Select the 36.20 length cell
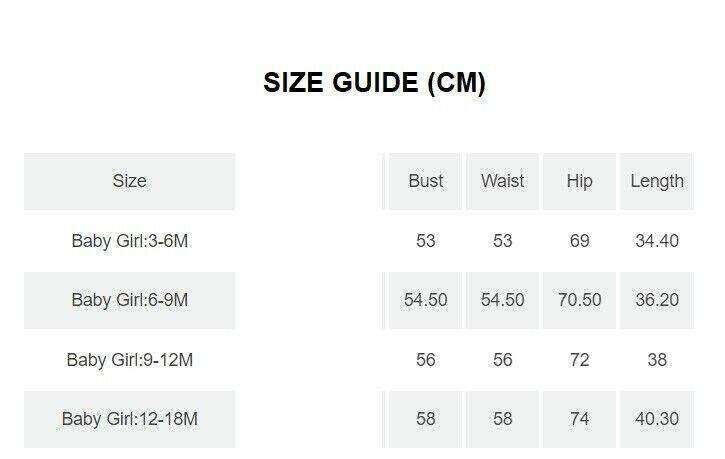Screen dimensions: 725x459 657,300
